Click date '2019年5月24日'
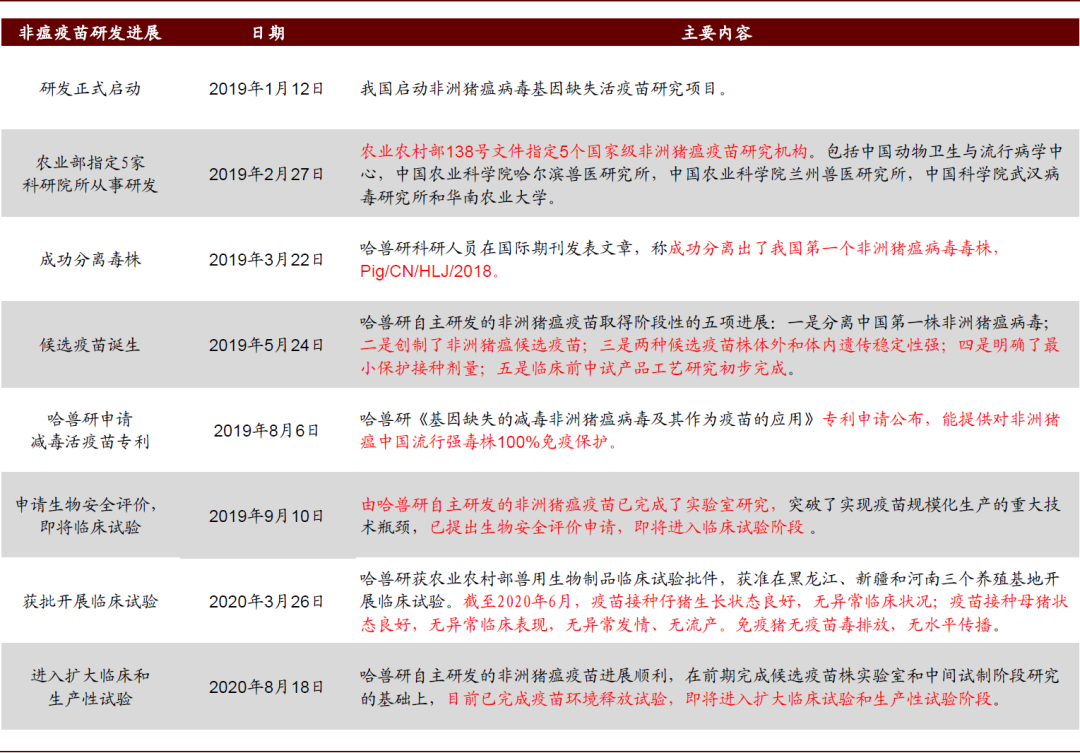The width and height of the screenshot is (1080, 753). pyautogui.click(x=266, y=345)
